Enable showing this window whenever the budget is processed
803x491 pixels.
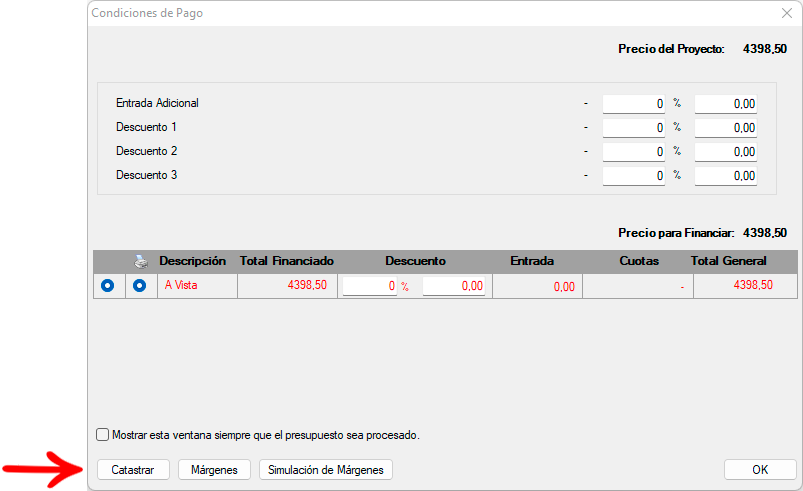click(x=102, y=435)
